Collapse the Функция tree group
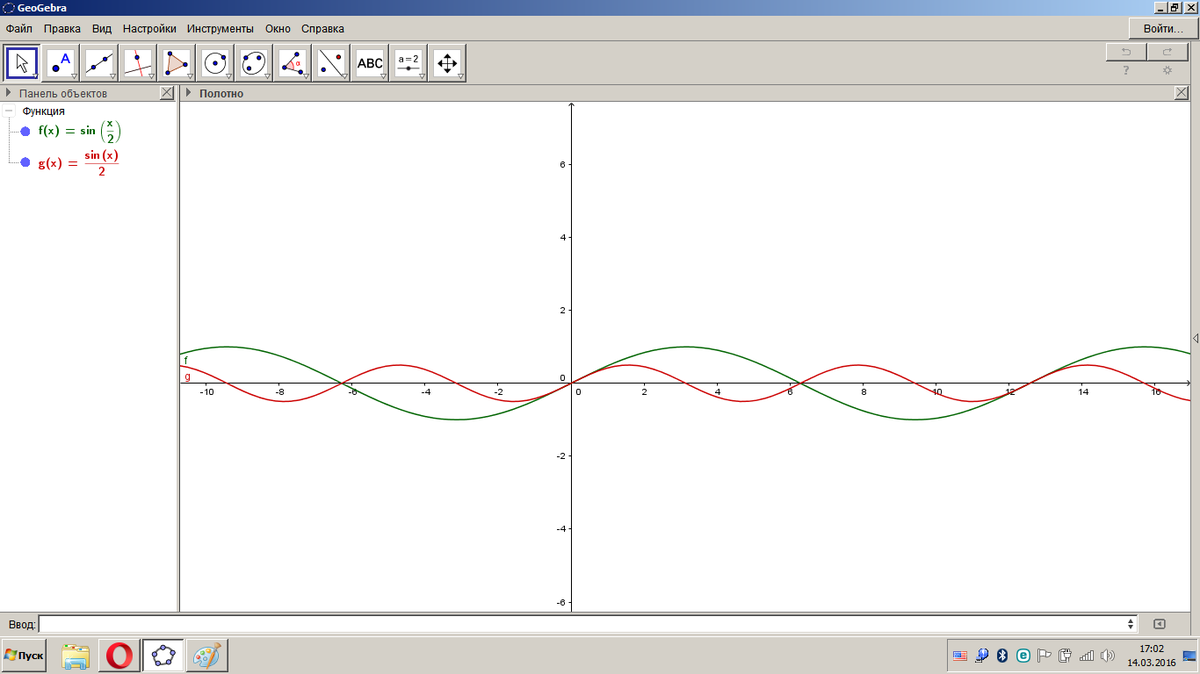Viewport: 1200px width, 674px height. tap(9, 111)
